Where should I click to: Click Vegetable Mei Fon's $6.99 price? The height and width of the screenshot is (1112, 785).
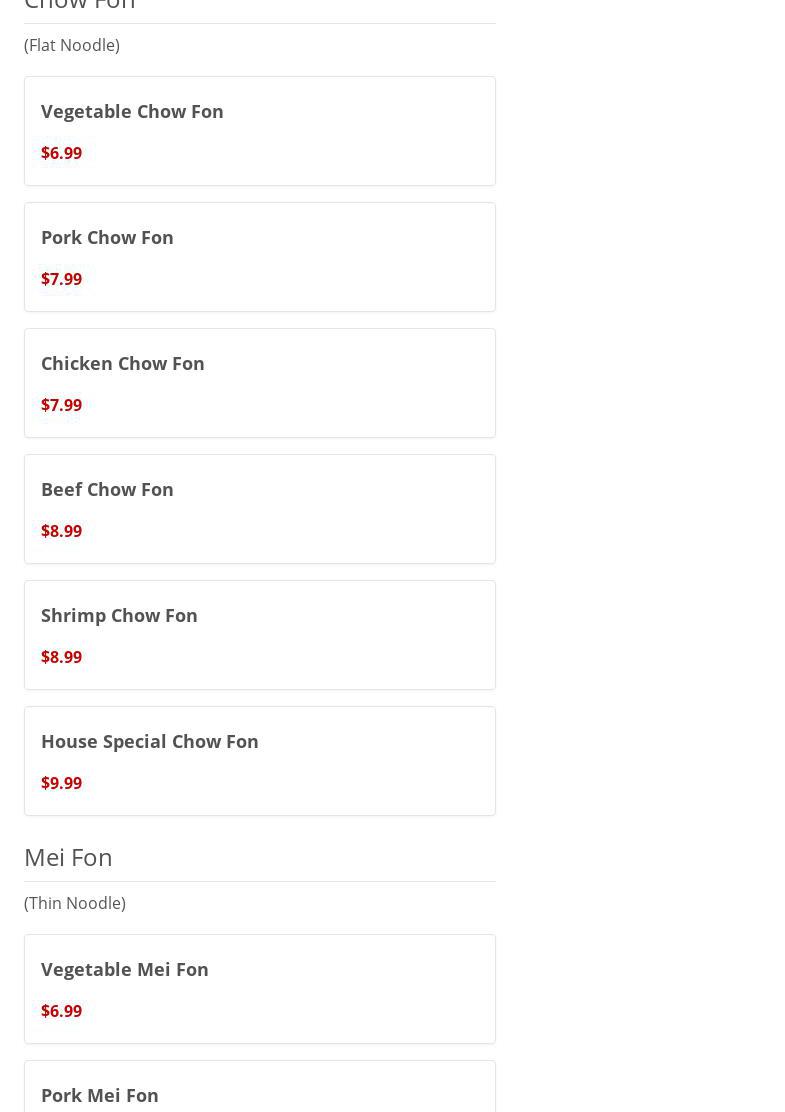click(61, 1011)
